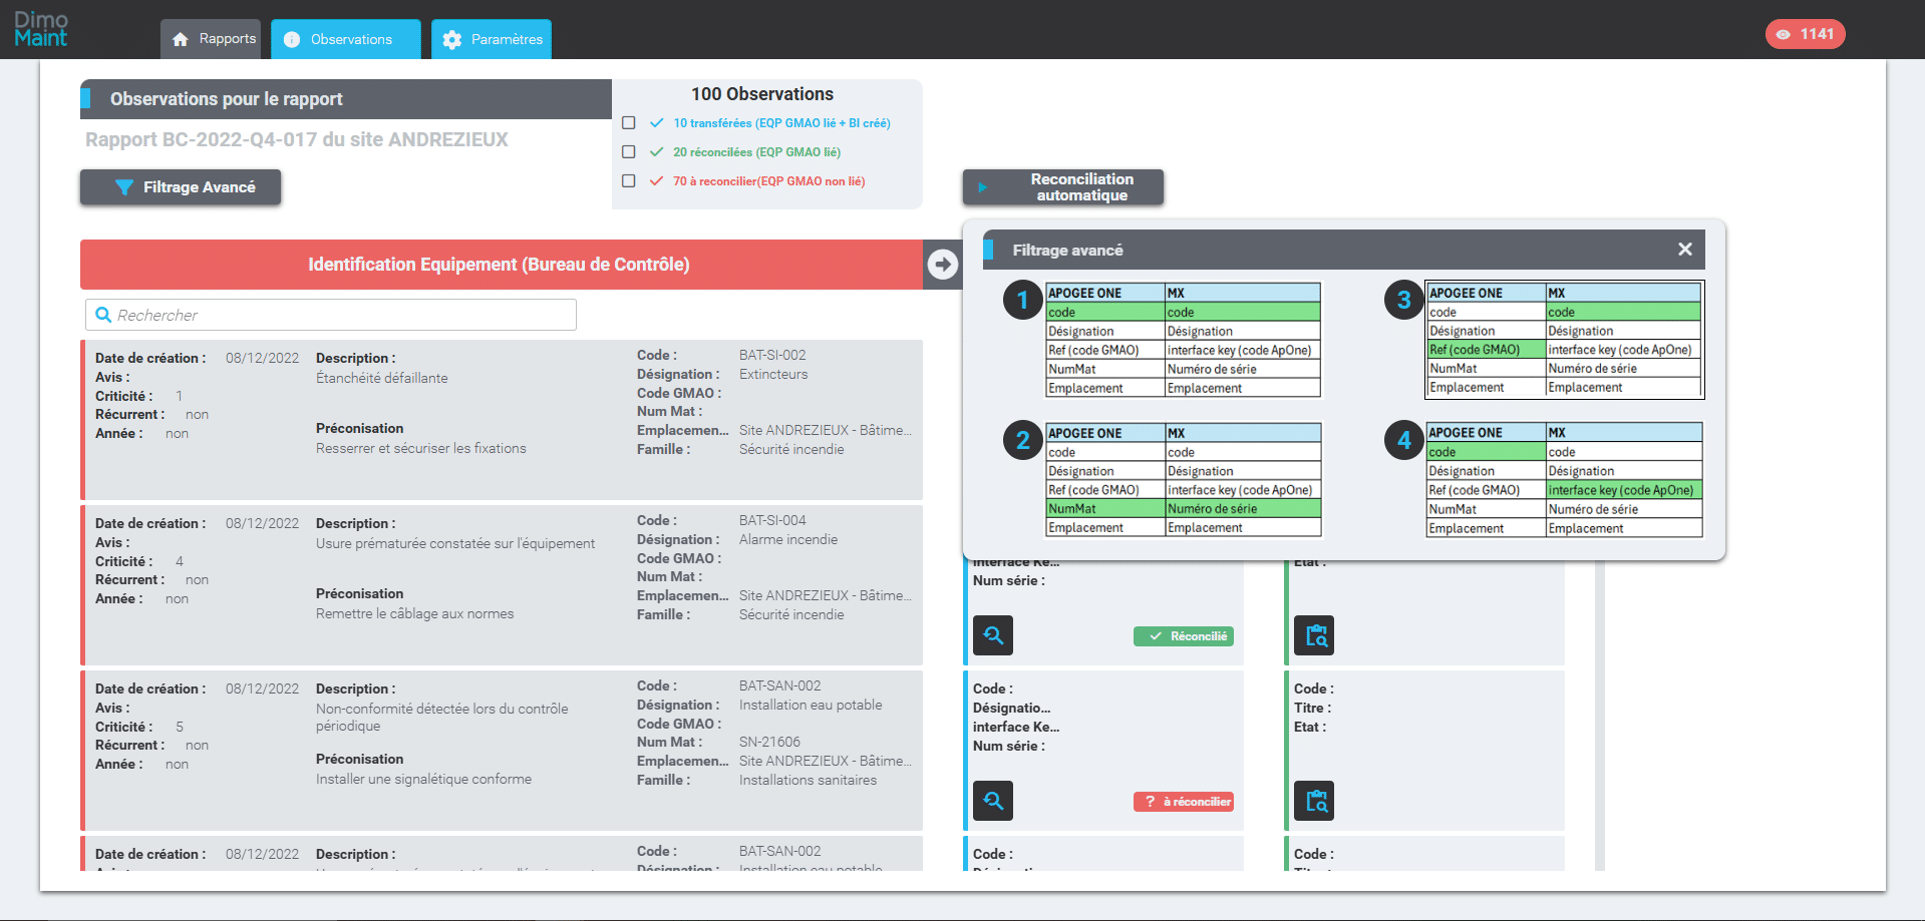The image size is (1925, 921).
Task: Tick the '10 transférées' checkbox
Action: (629, 123)
